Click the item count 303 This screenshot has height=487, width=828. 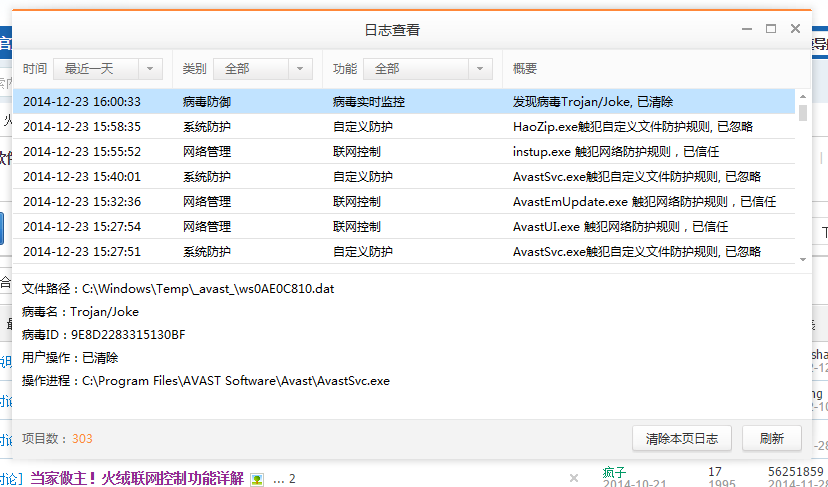tap(82, 438)
